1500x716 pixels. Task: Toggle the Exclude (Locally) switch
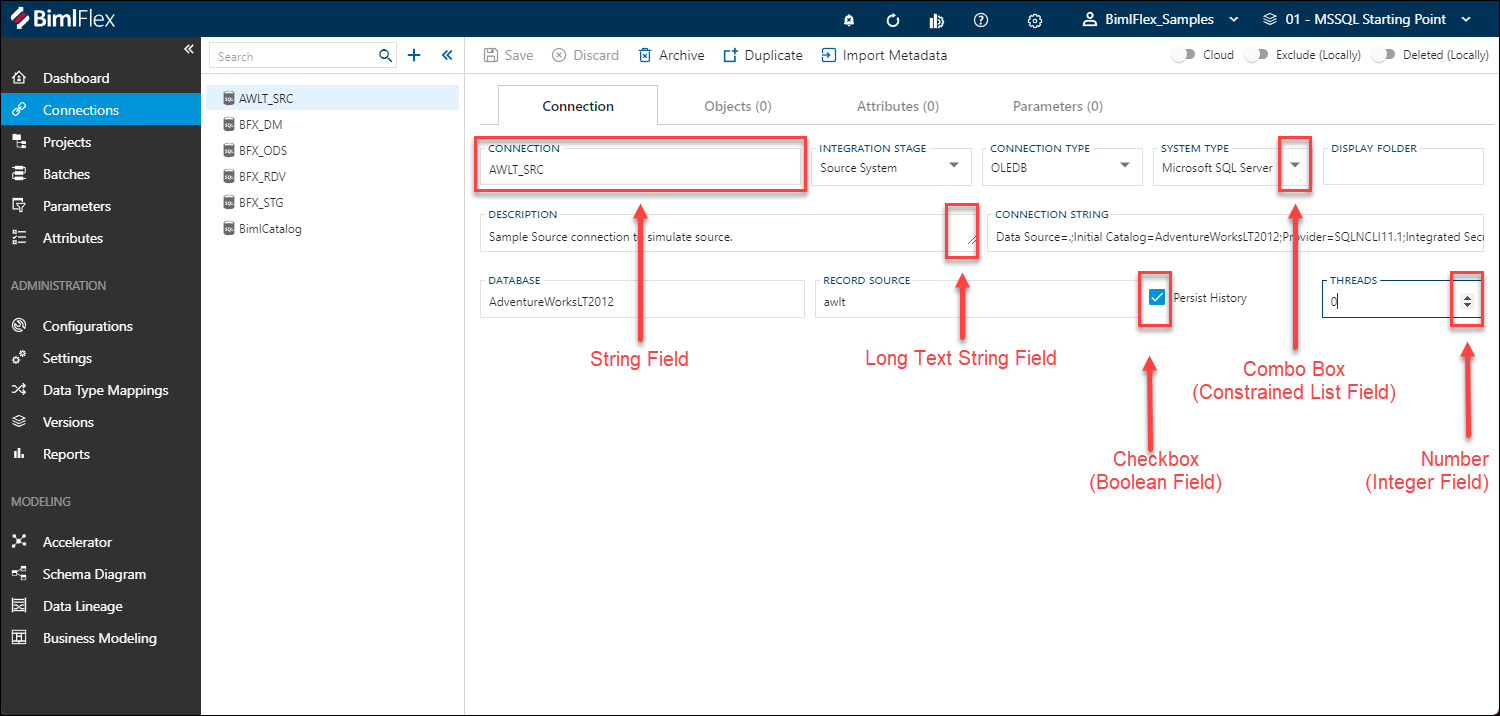tap(1256, 55)
